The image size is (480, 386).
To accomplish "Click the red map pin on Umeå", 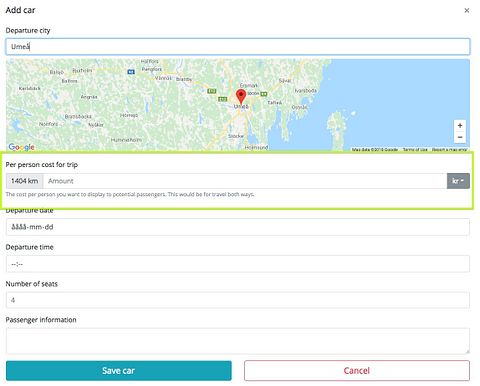I will coord(241,96).
